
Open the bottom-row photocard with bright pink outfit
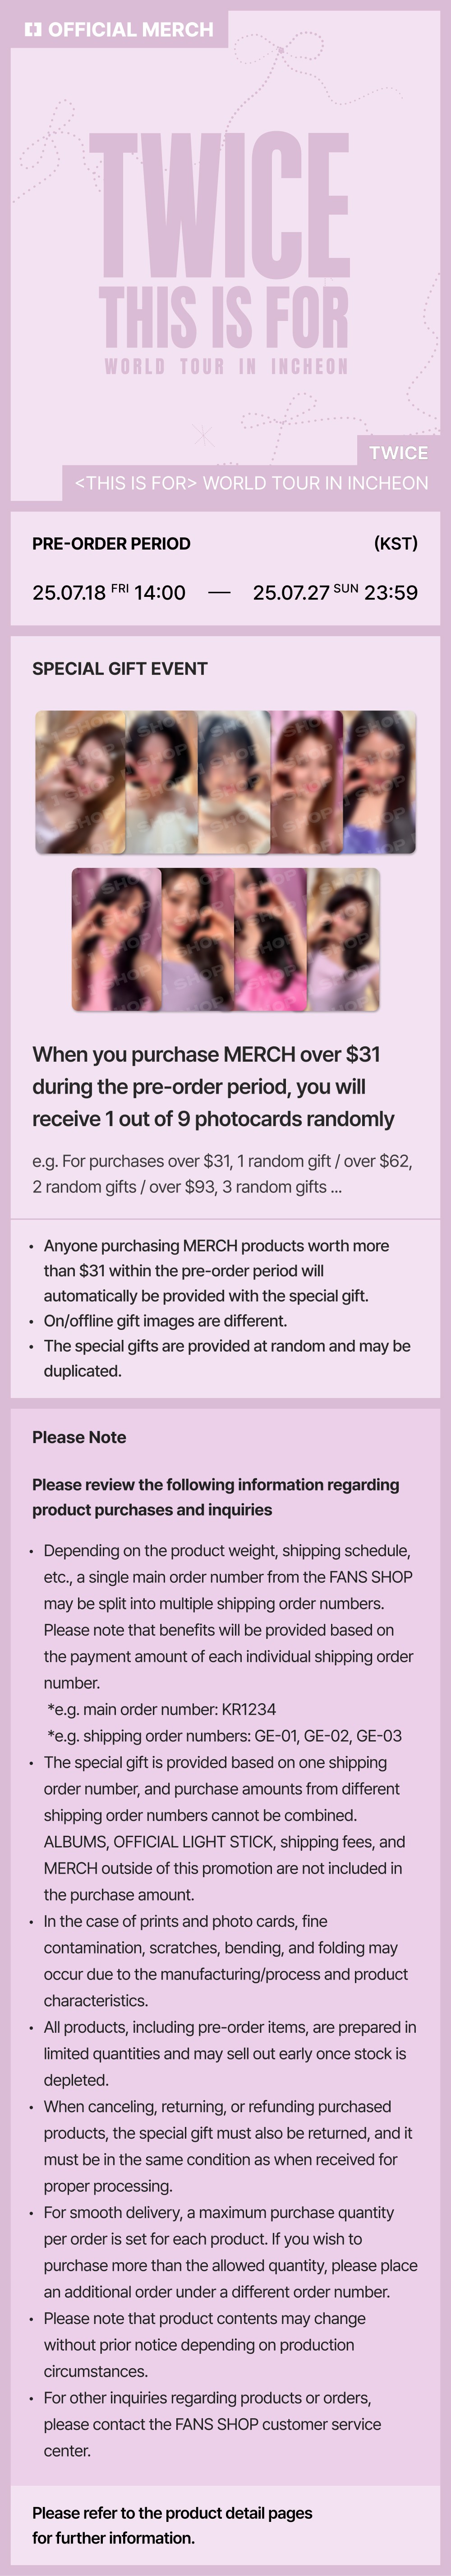pos(270,939)
